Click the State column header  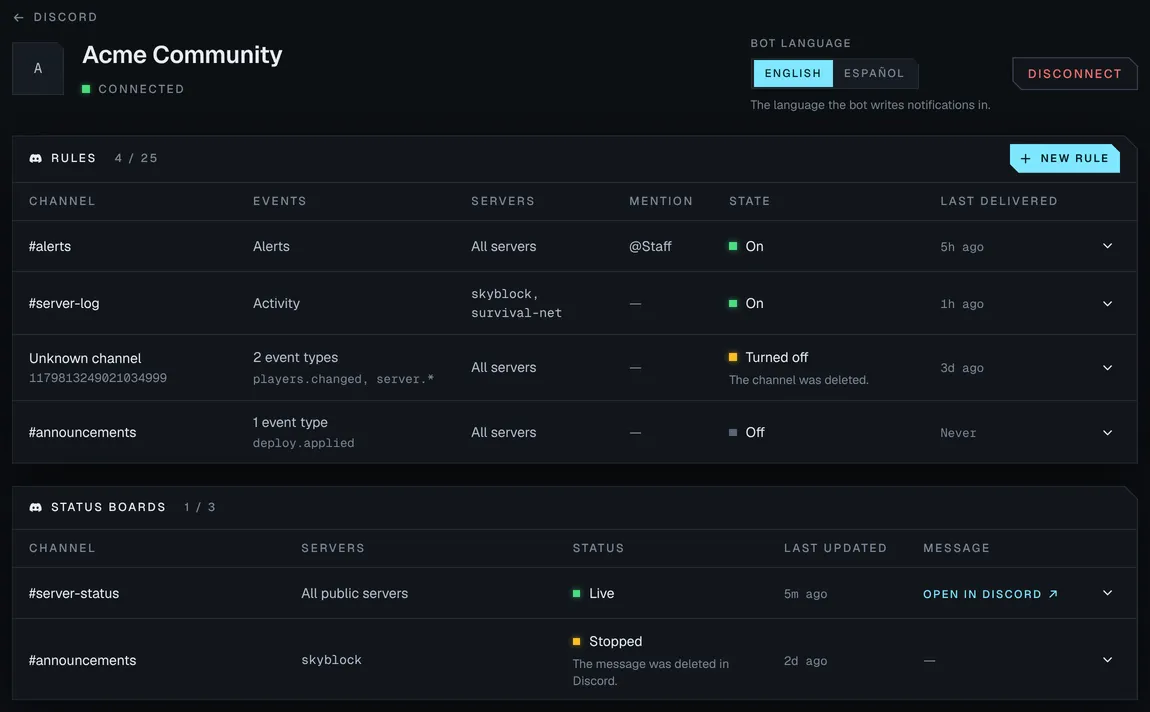[750, 201]
